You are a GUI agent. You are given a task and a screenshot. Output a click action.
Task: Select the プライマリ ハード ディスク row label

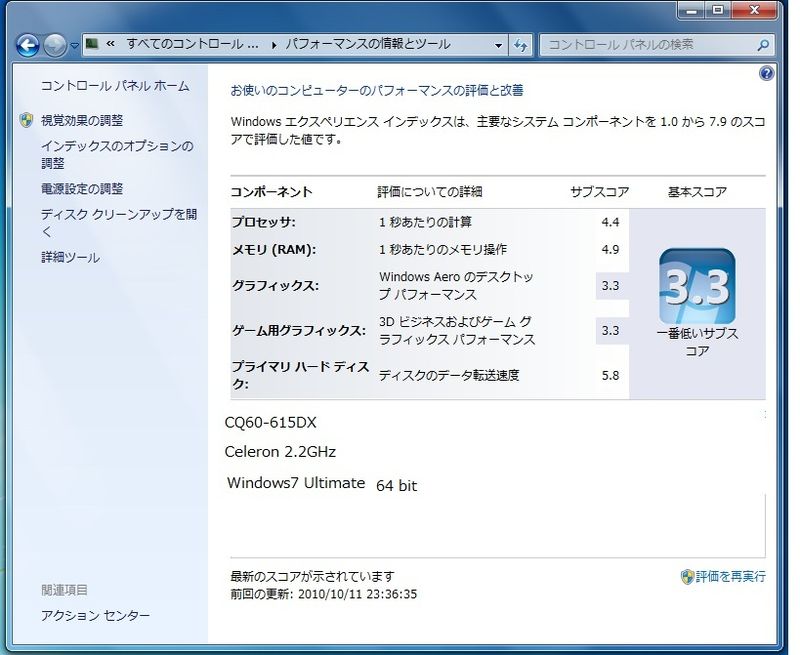[x=300, y=375]
